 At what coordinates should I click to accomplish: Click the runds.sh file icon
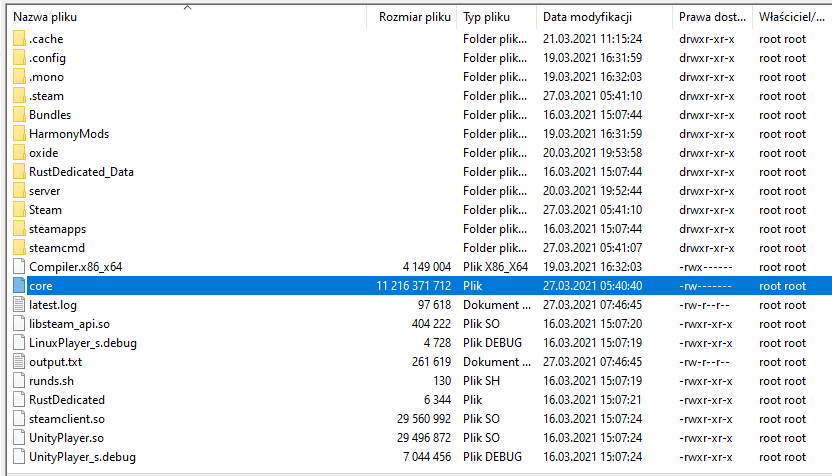19,381
